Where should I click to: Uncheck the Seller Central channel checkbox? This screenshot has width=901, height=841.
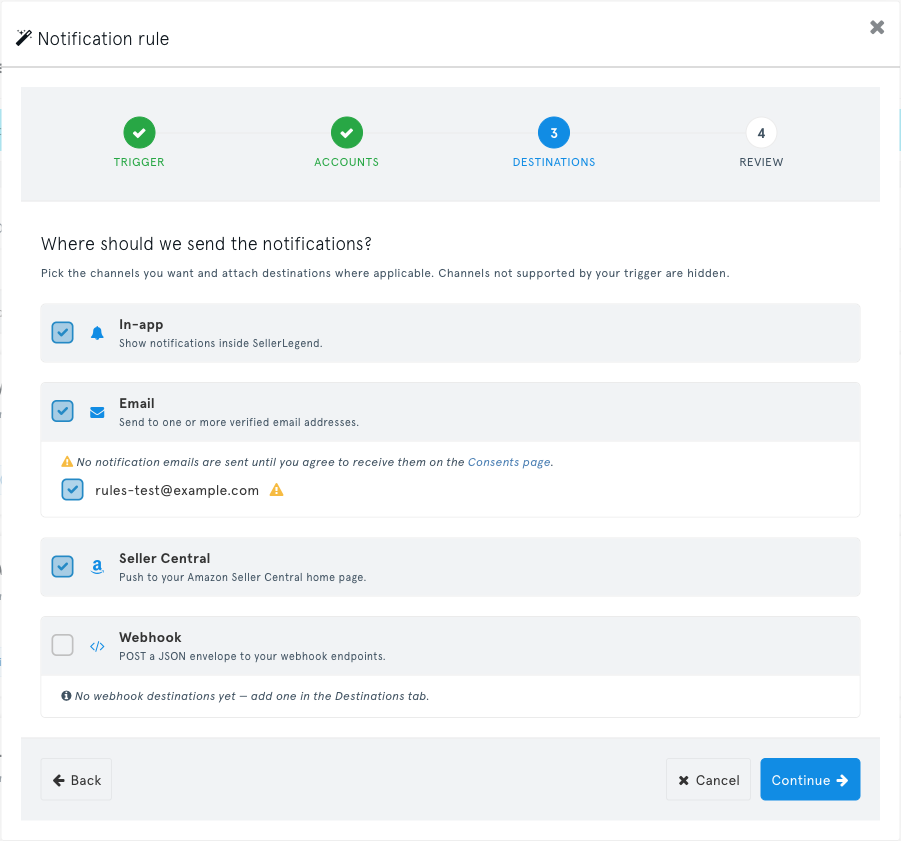pos(63,566)
